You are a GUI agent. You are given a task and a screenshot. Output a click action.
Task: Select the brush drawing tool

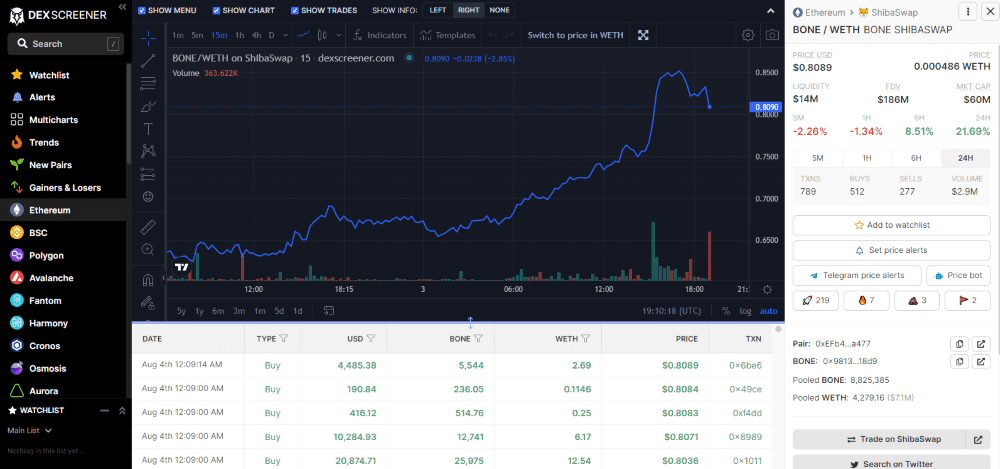[x=148, y=106]
